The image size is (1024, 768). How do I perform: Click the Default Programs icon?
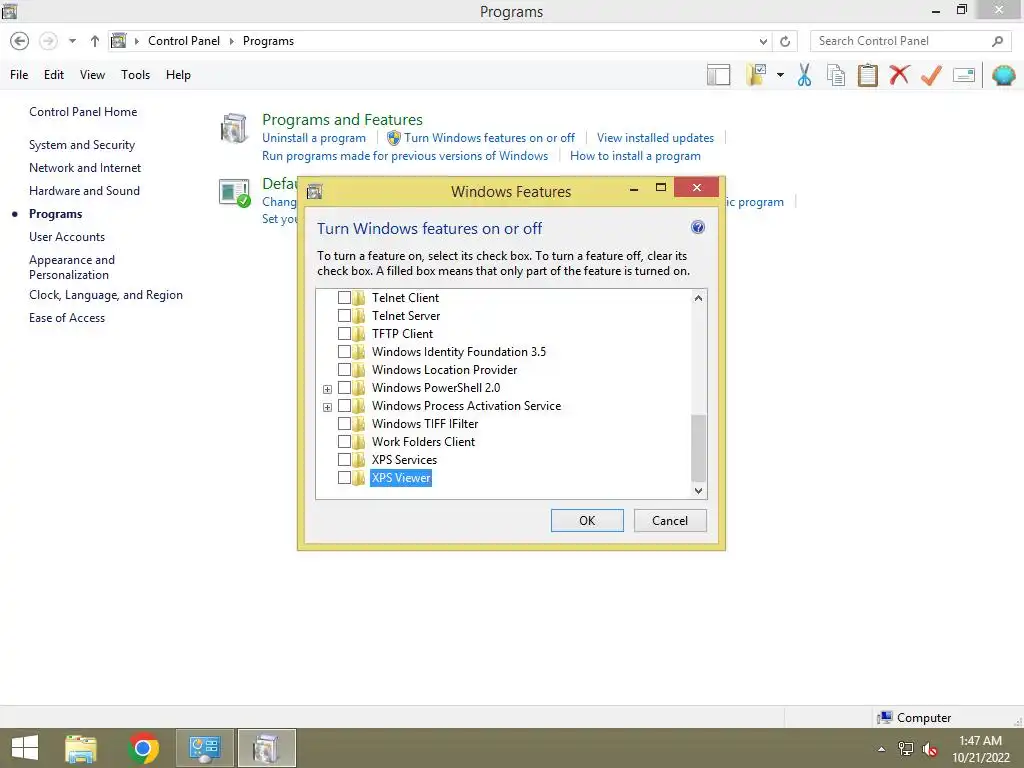click(234, 193)
